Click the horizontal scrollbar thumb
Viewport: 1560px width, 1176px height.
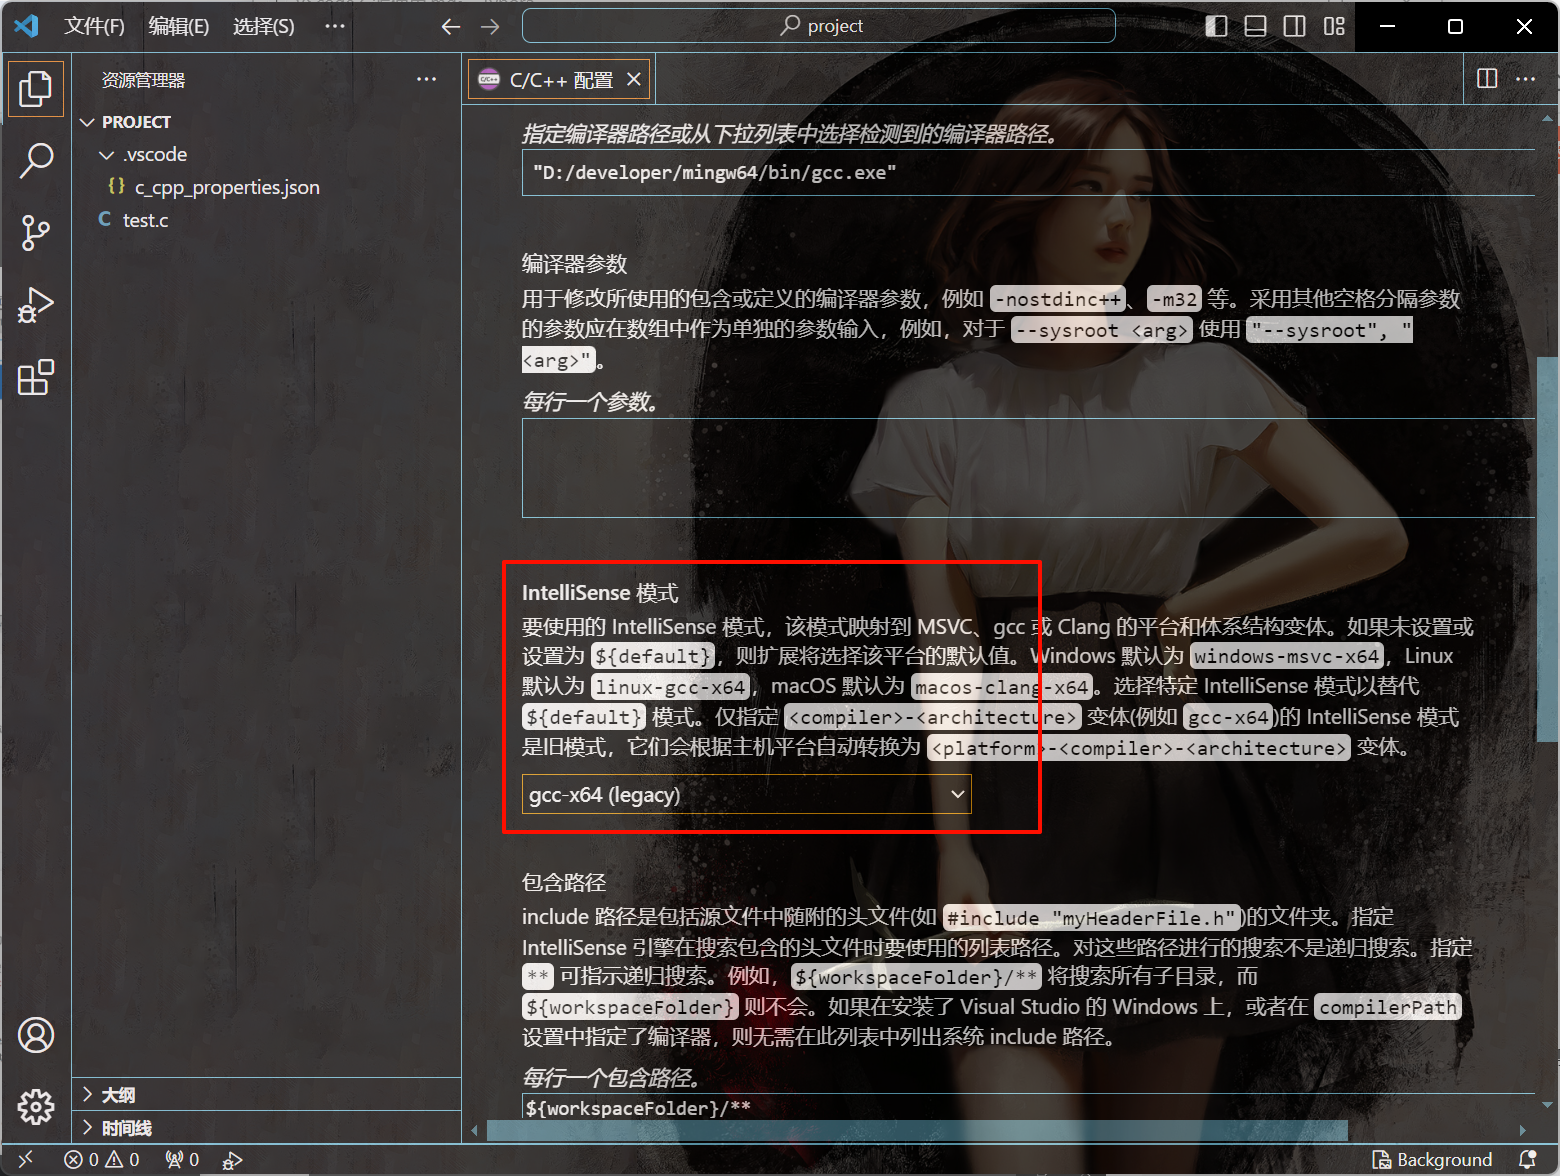pos(917,1130)
